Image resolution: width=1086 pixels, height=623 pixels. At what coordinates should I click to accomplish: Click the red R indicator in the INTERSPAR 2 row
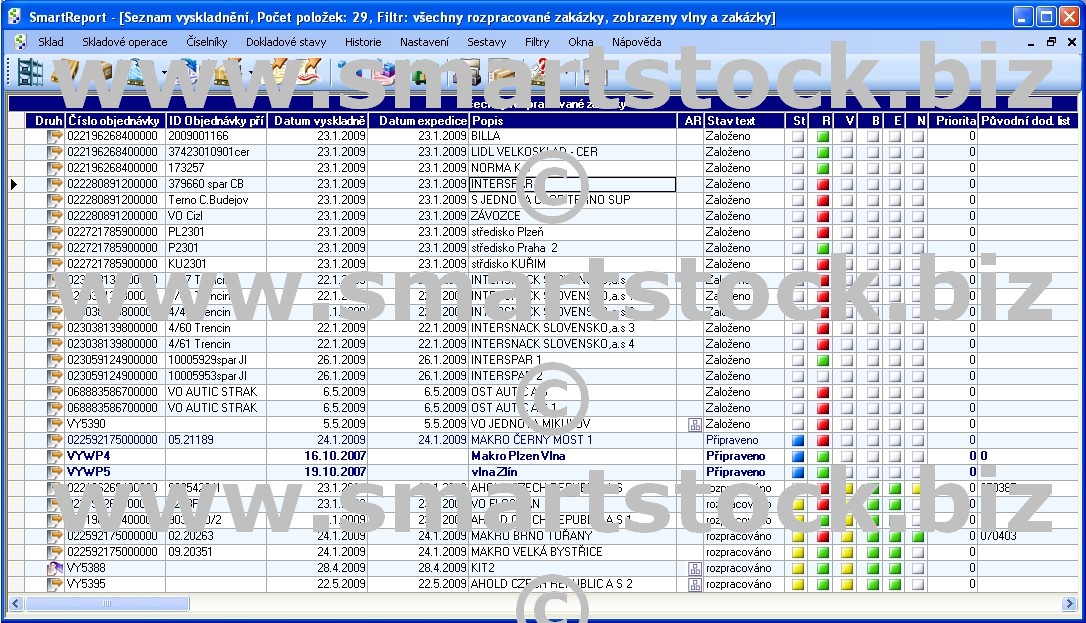point(823,376)
